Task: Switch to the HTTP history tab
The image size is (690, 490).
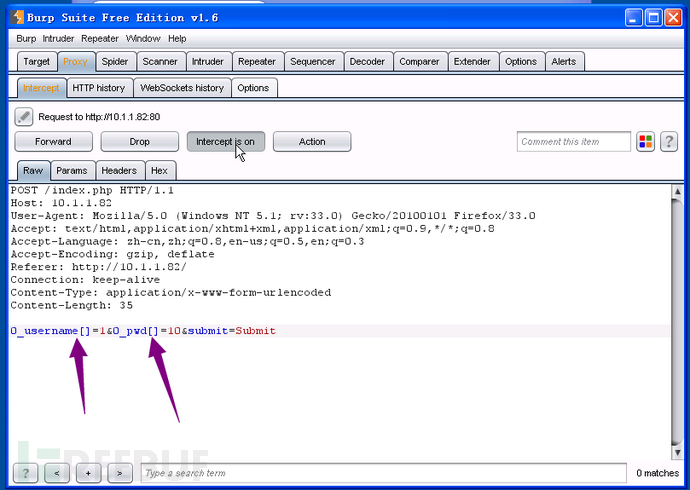Action: coord(99,88)
